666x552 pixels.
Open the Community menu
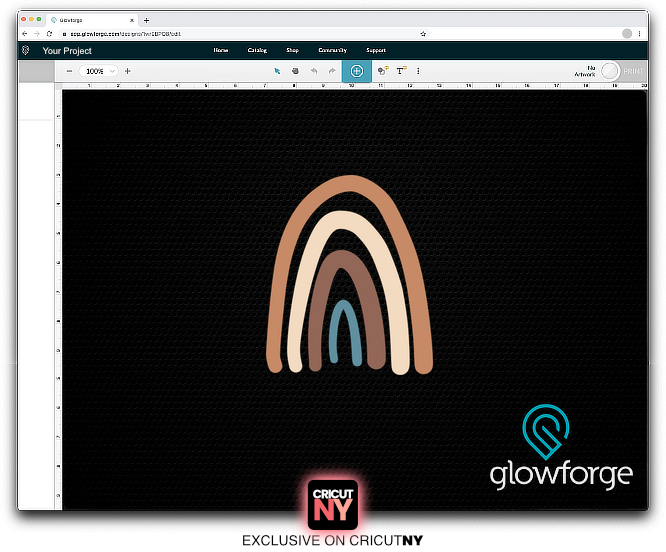(x=332, y=50)
